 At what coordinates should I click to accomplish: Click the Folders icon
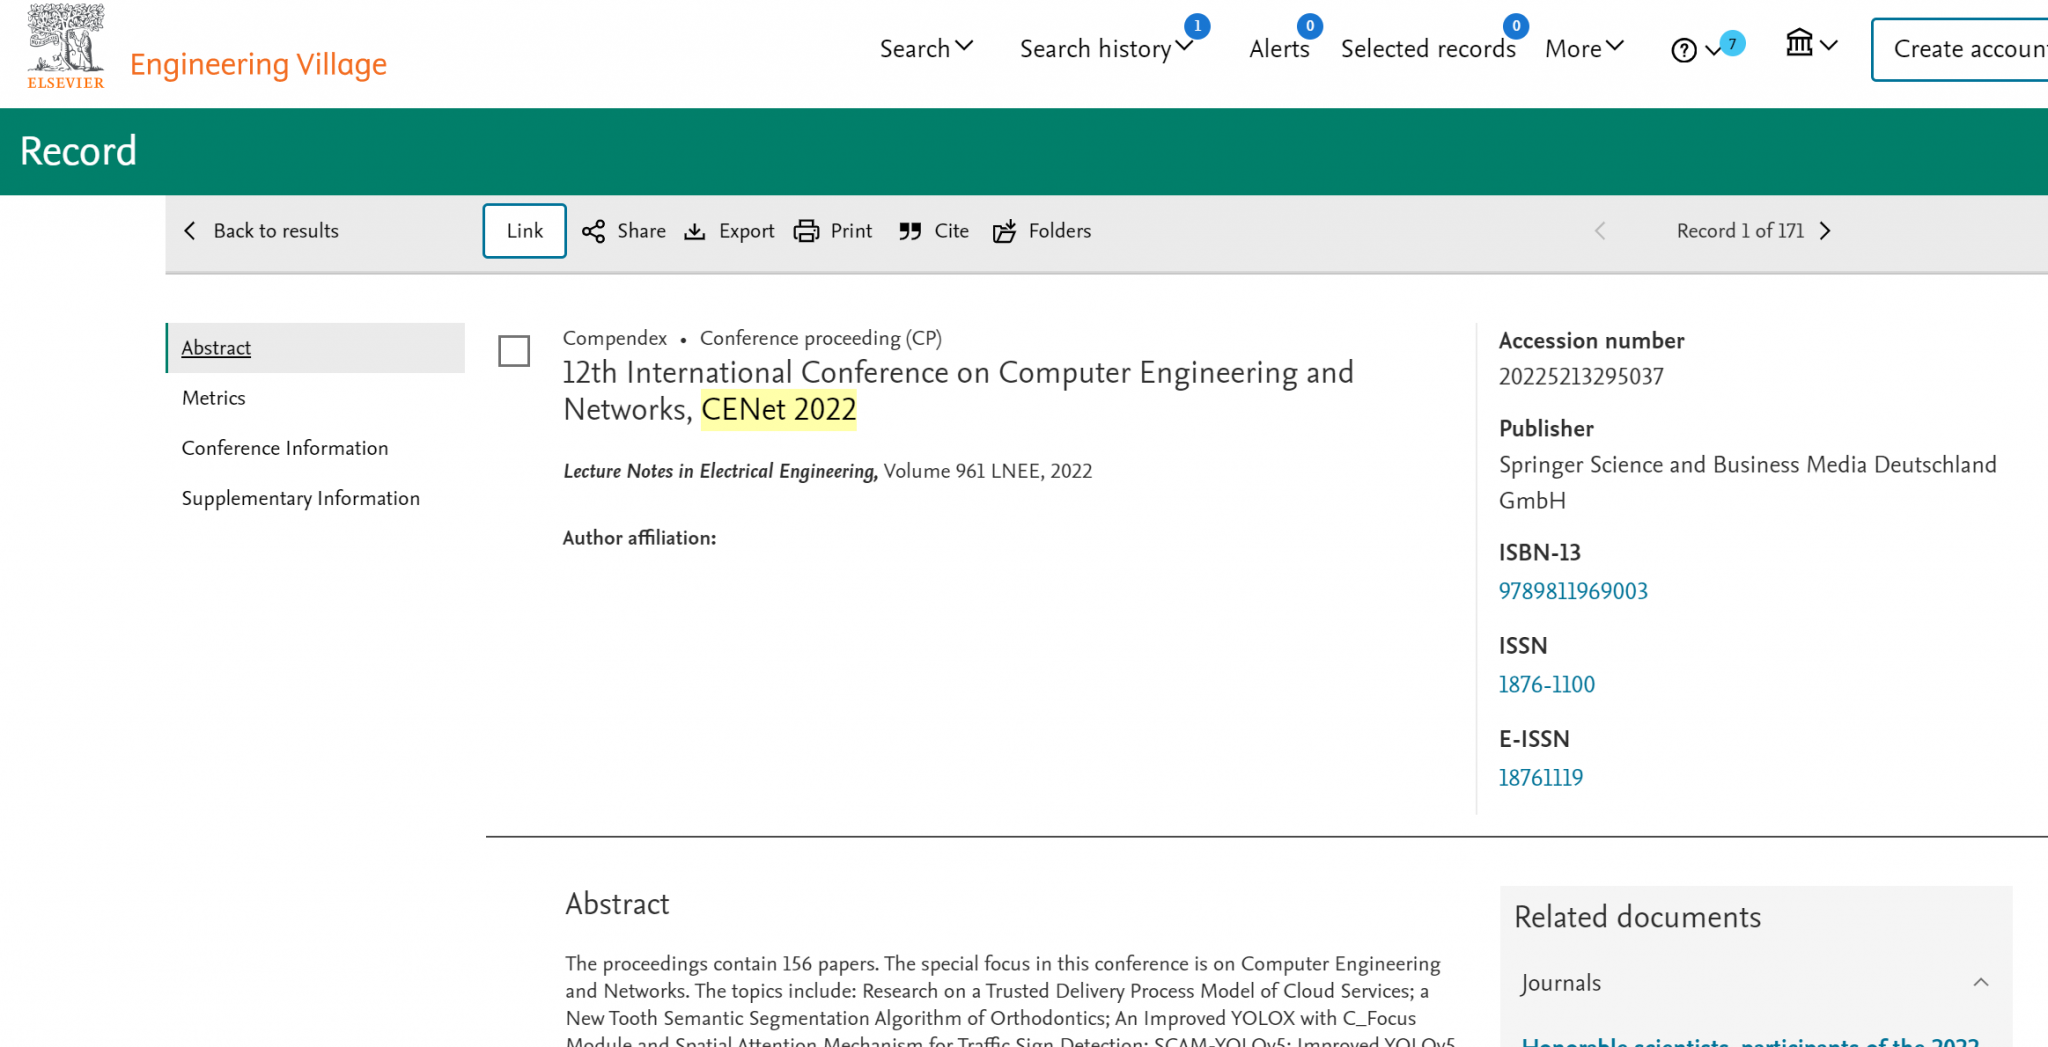click(1004, 231)
